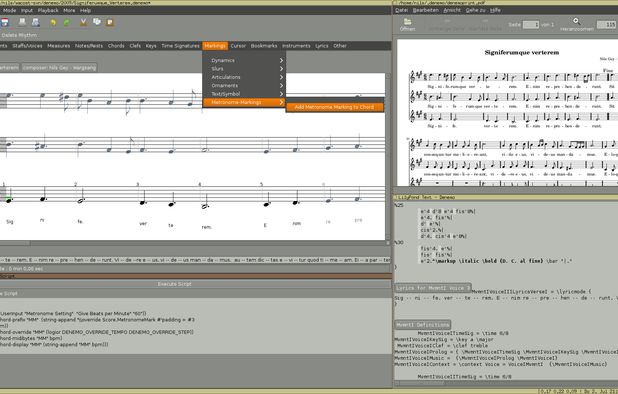Click the zoom percentage field in PDF viewer

tap(607, 24)
